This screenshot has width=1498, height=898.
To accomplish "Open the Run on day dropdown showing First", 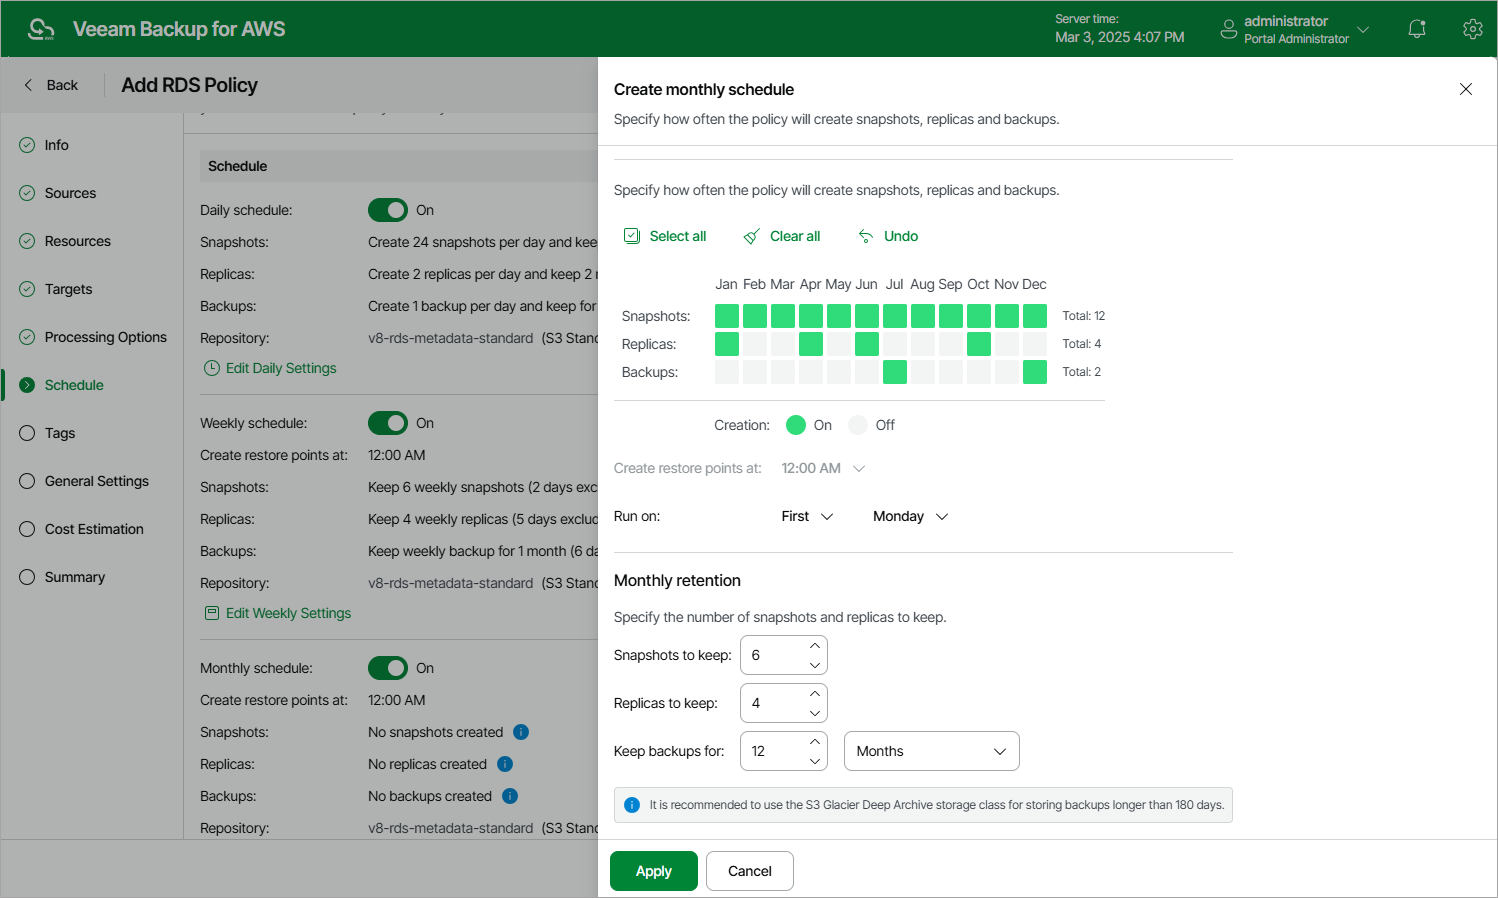I will pyautogui.click(x=806, y=516).
